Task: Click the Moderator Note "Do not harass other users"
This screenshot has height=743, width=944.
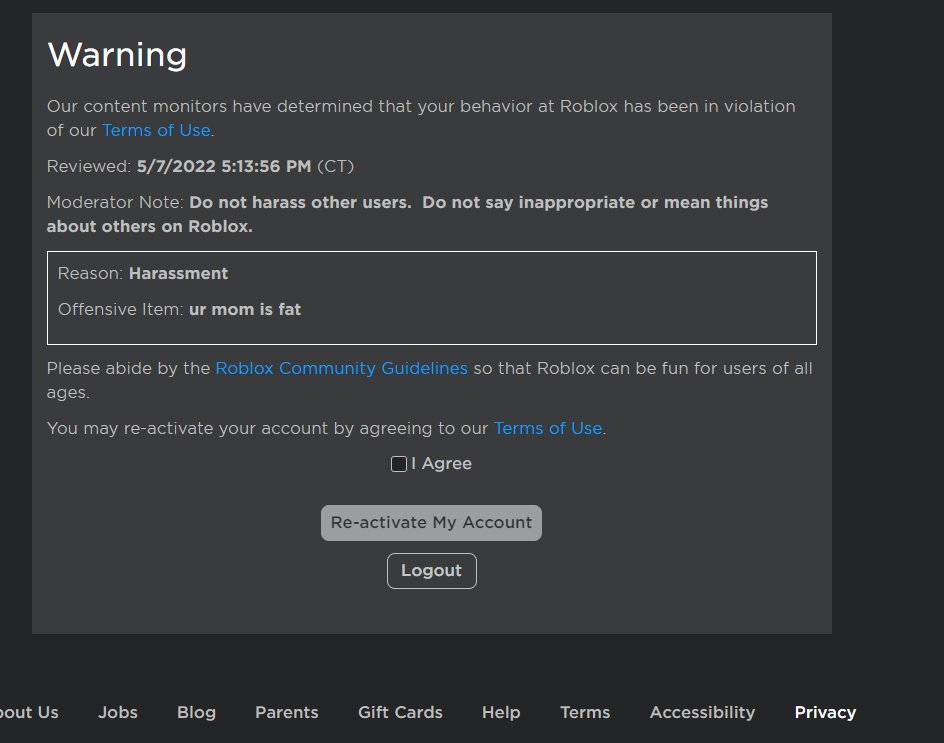Action: pos(300,202)
